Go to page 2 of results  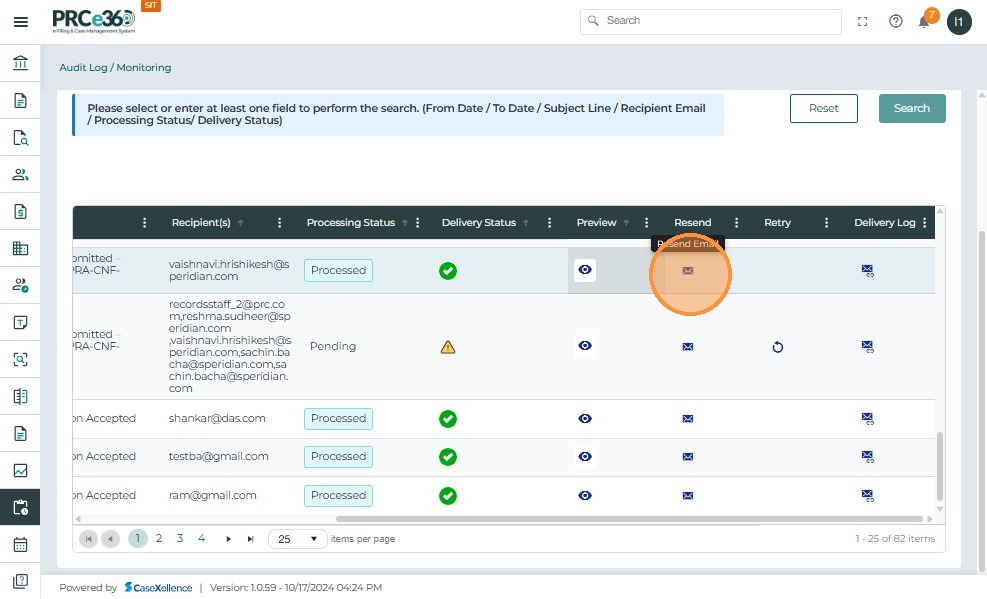[159, 538]
